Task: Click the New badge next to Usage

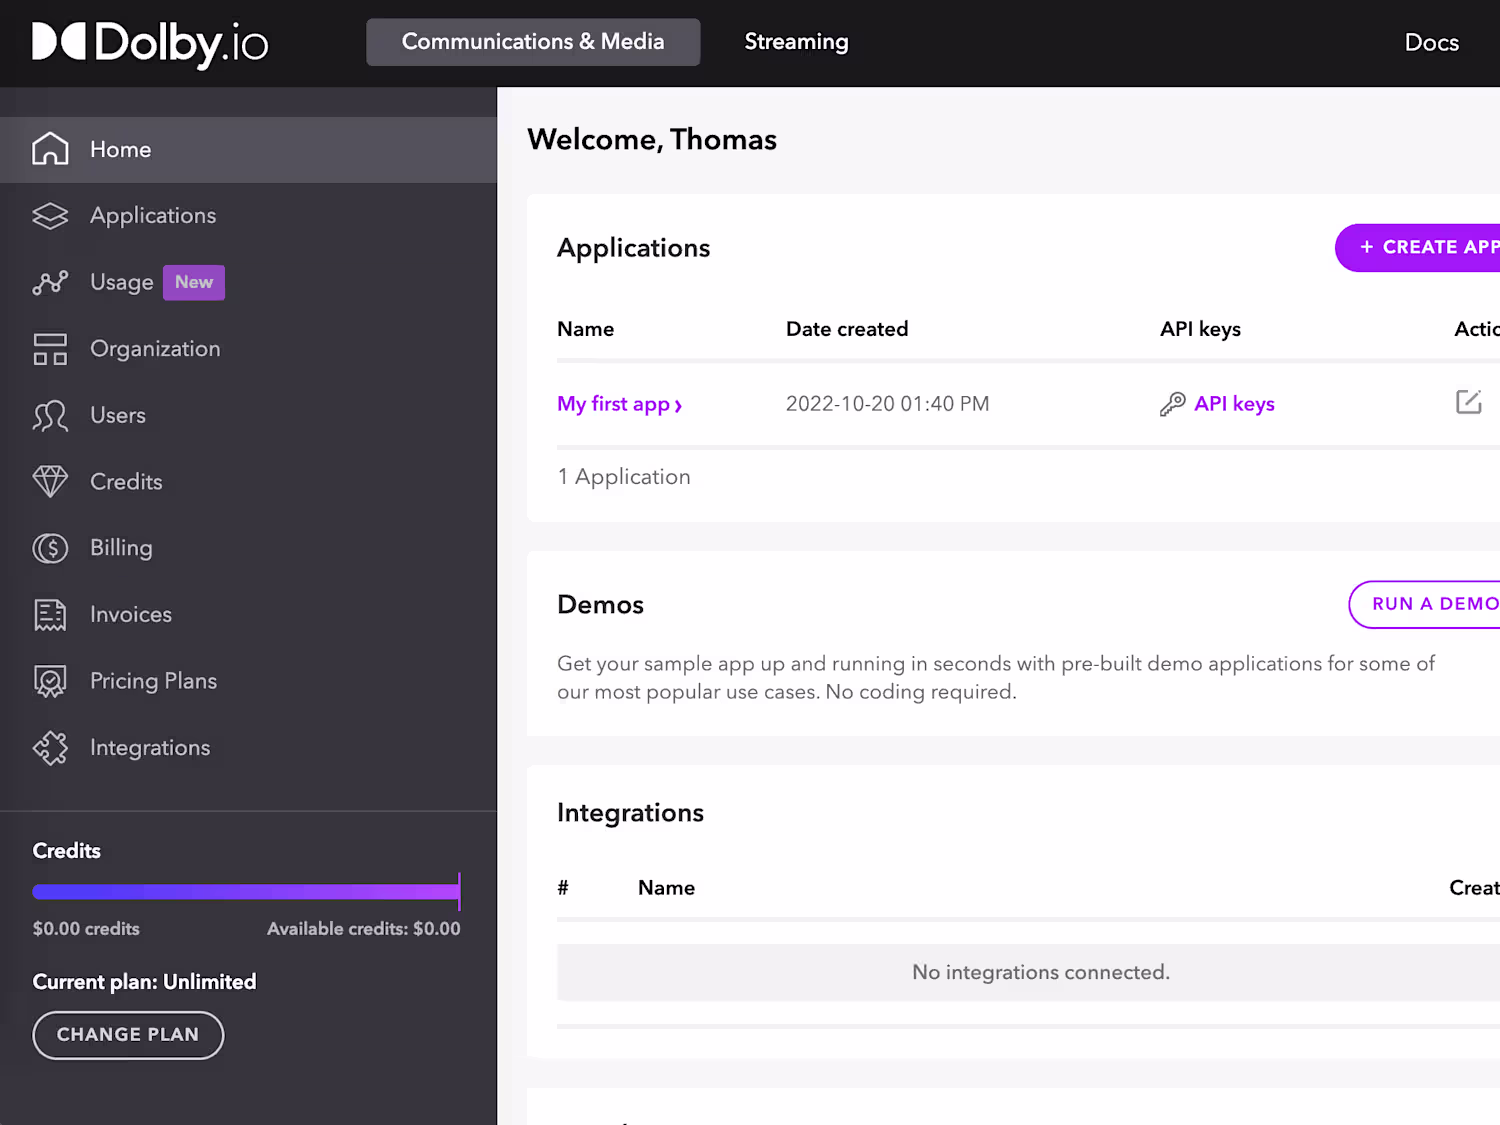Action: coord(194,282)
